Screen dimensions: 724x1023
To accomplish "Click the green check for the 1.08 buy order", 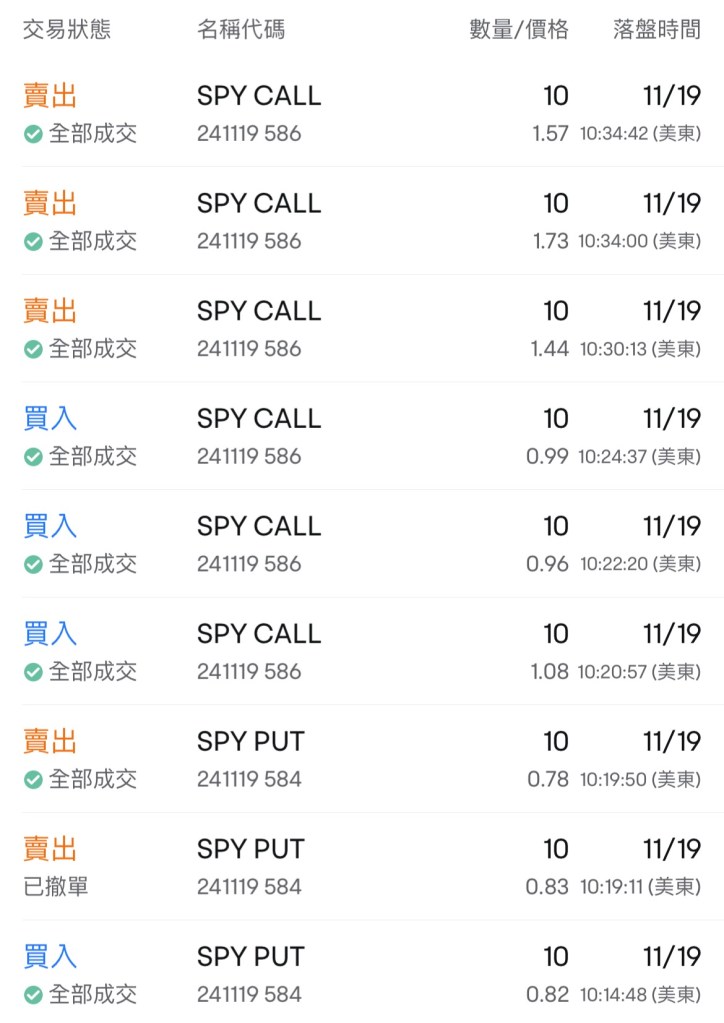I will click(33, 672).
